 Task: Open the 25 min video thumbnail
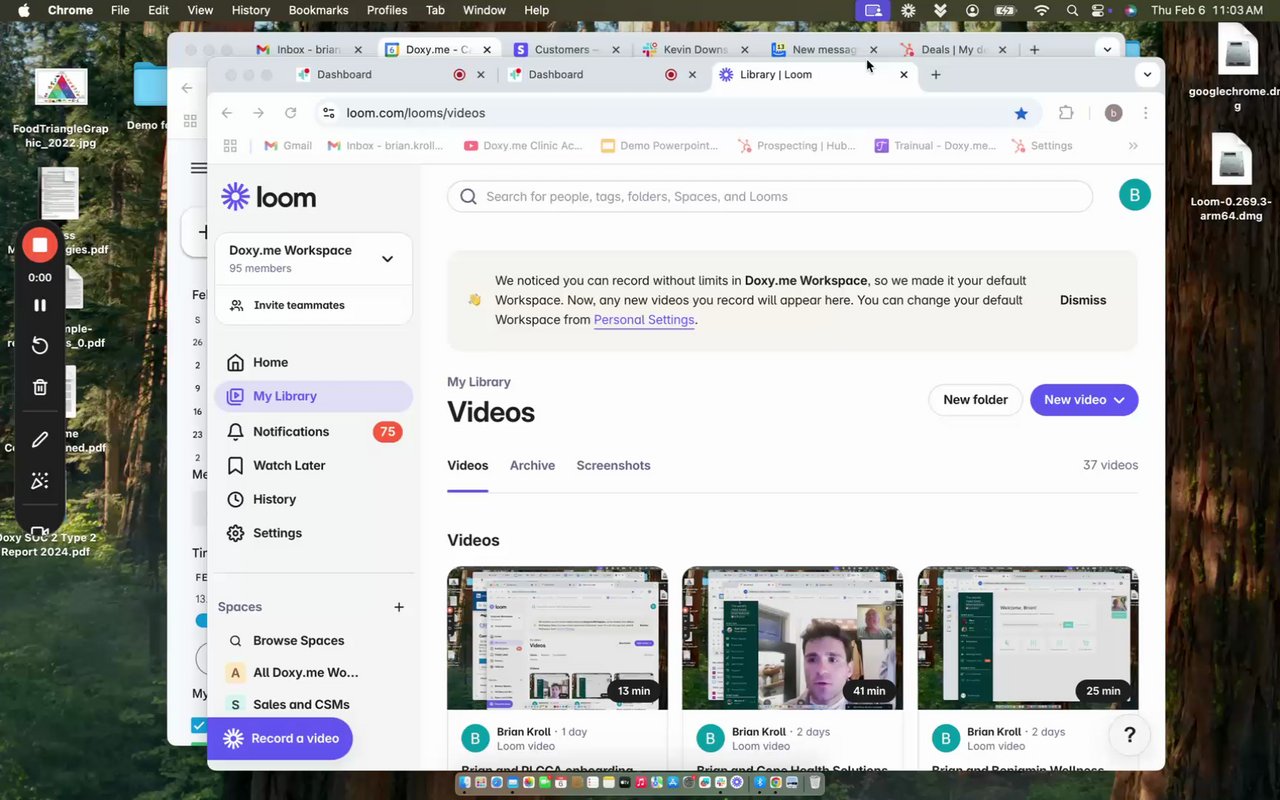(x=1028, y=638)
